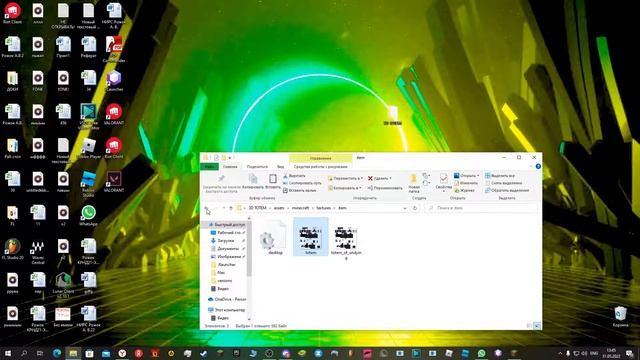Select the 'totem' image file

[x=311, y=237]
